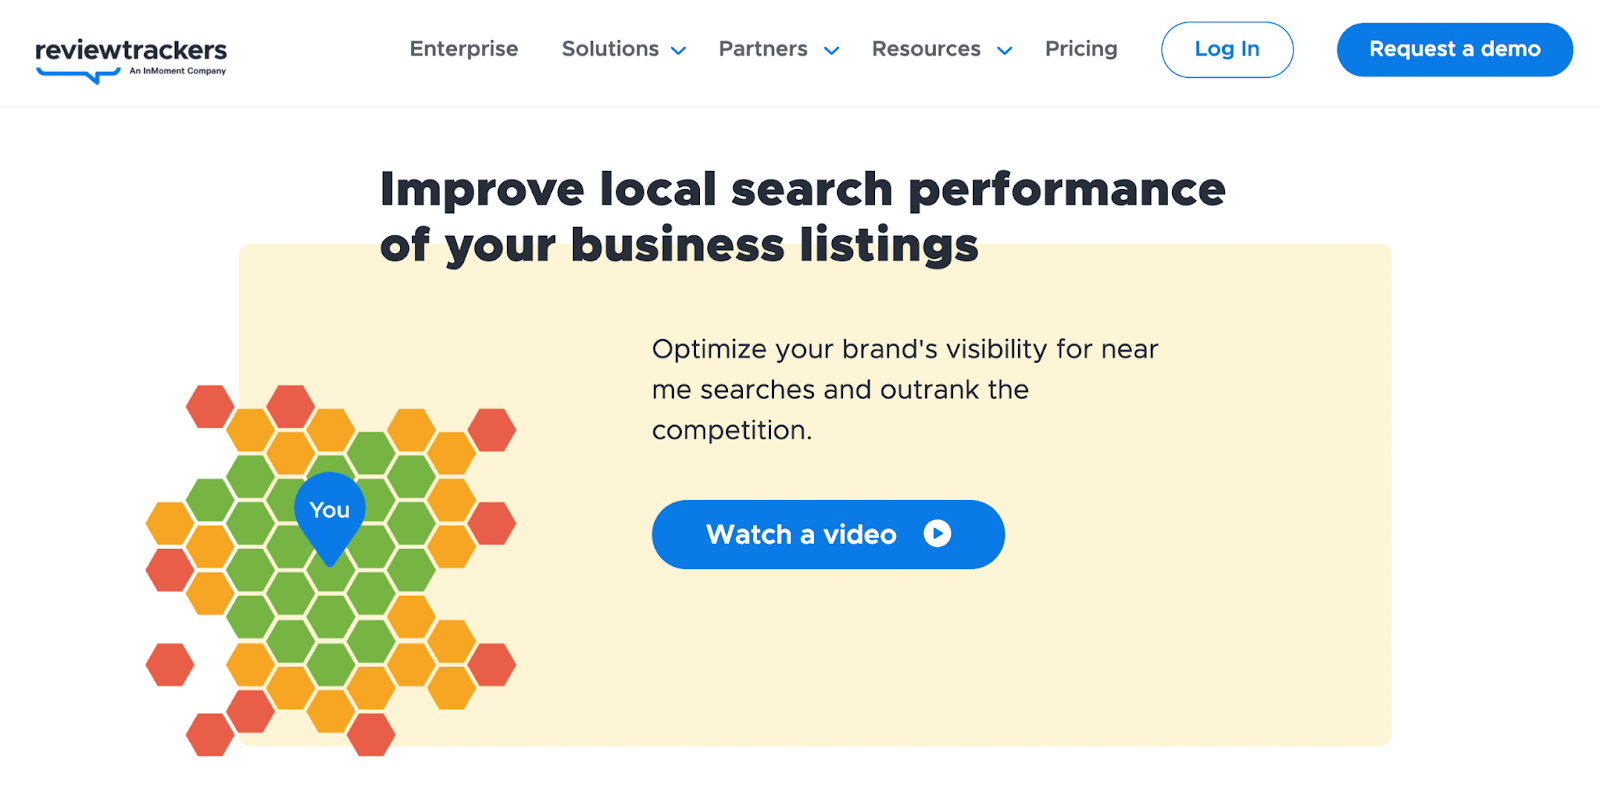This screenshot has height=795, width=1600.
Task: Select Enterprise in the navigation bar
Action: click(x=463, y=48)
